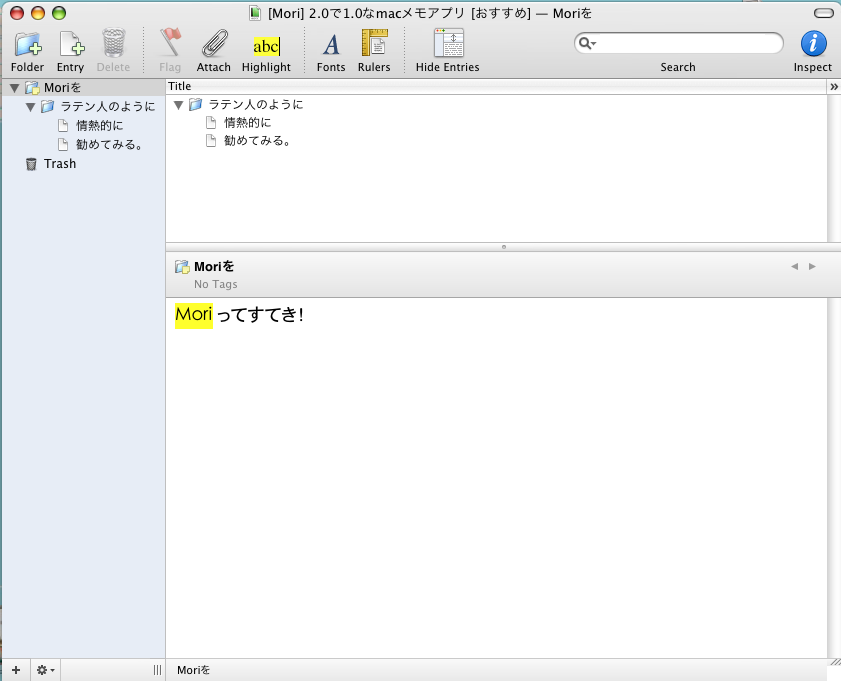The height and width of the screenshot is (681, 841).
Task: Click the plus button at bottom left
Action: tap(15, 670)
